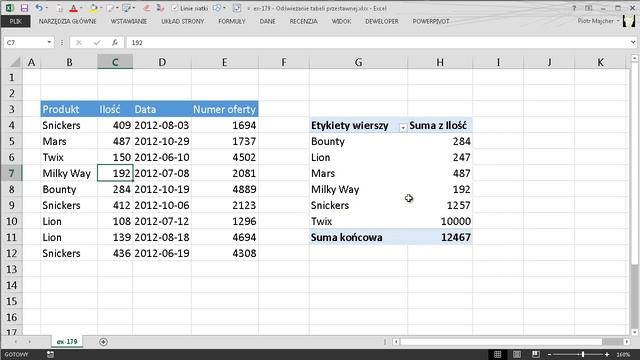Click the zoom slider handle
Image resolution: width=640 pixels, height=360 pixels.
(x=583, y=355)
